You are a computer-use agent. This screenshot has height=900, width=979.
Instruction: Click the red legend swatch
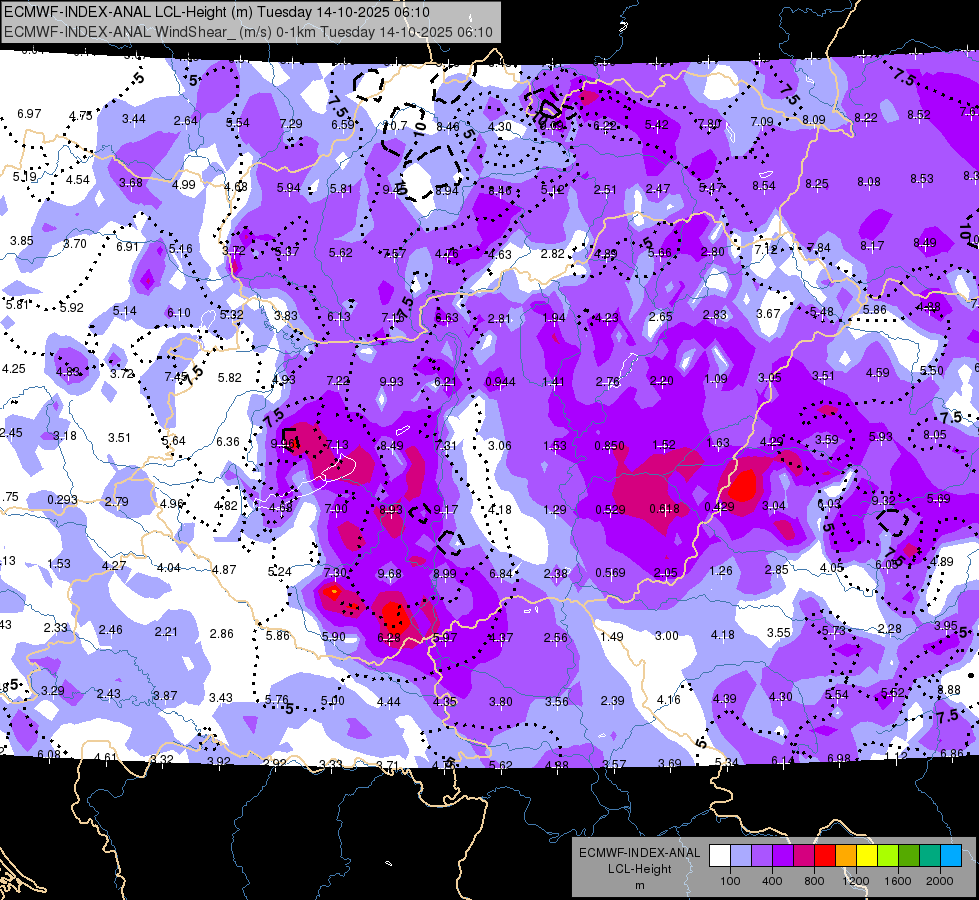(825, 855)
